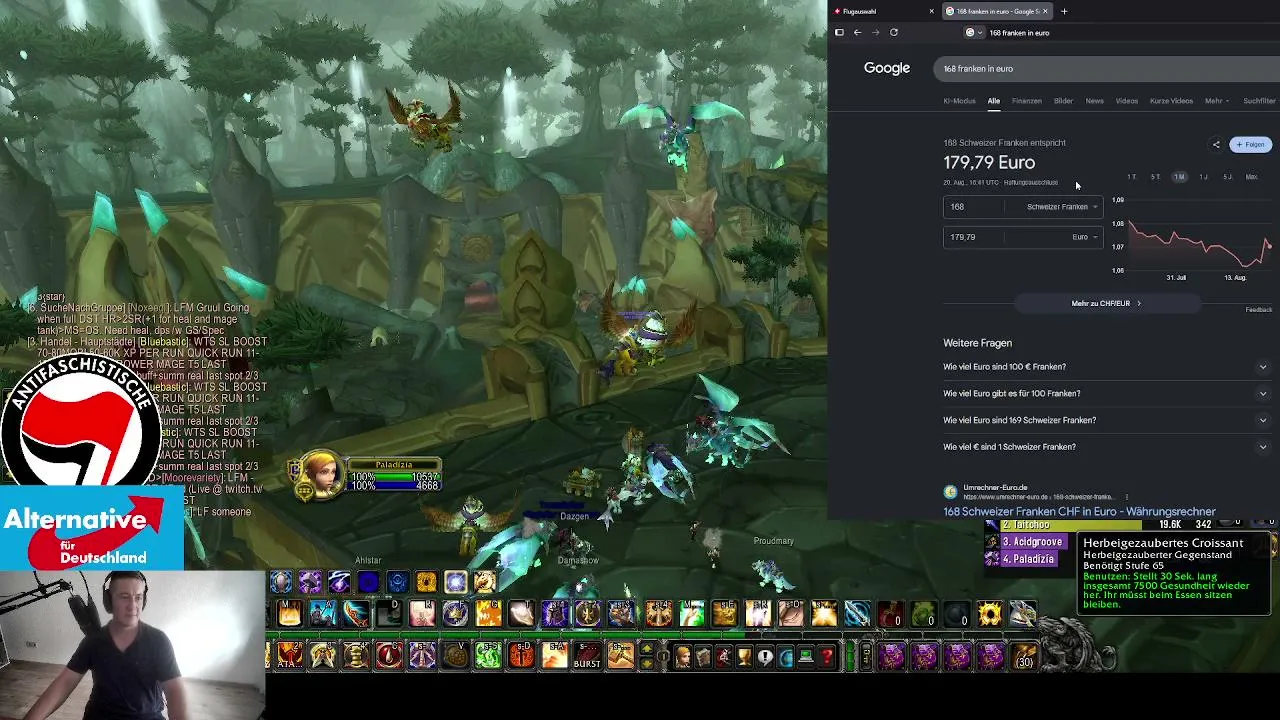Viewport: 1280px width, 720px height.
Task: Open the red question mark help button
Action: pyautogui.click(x=827, y=657)
